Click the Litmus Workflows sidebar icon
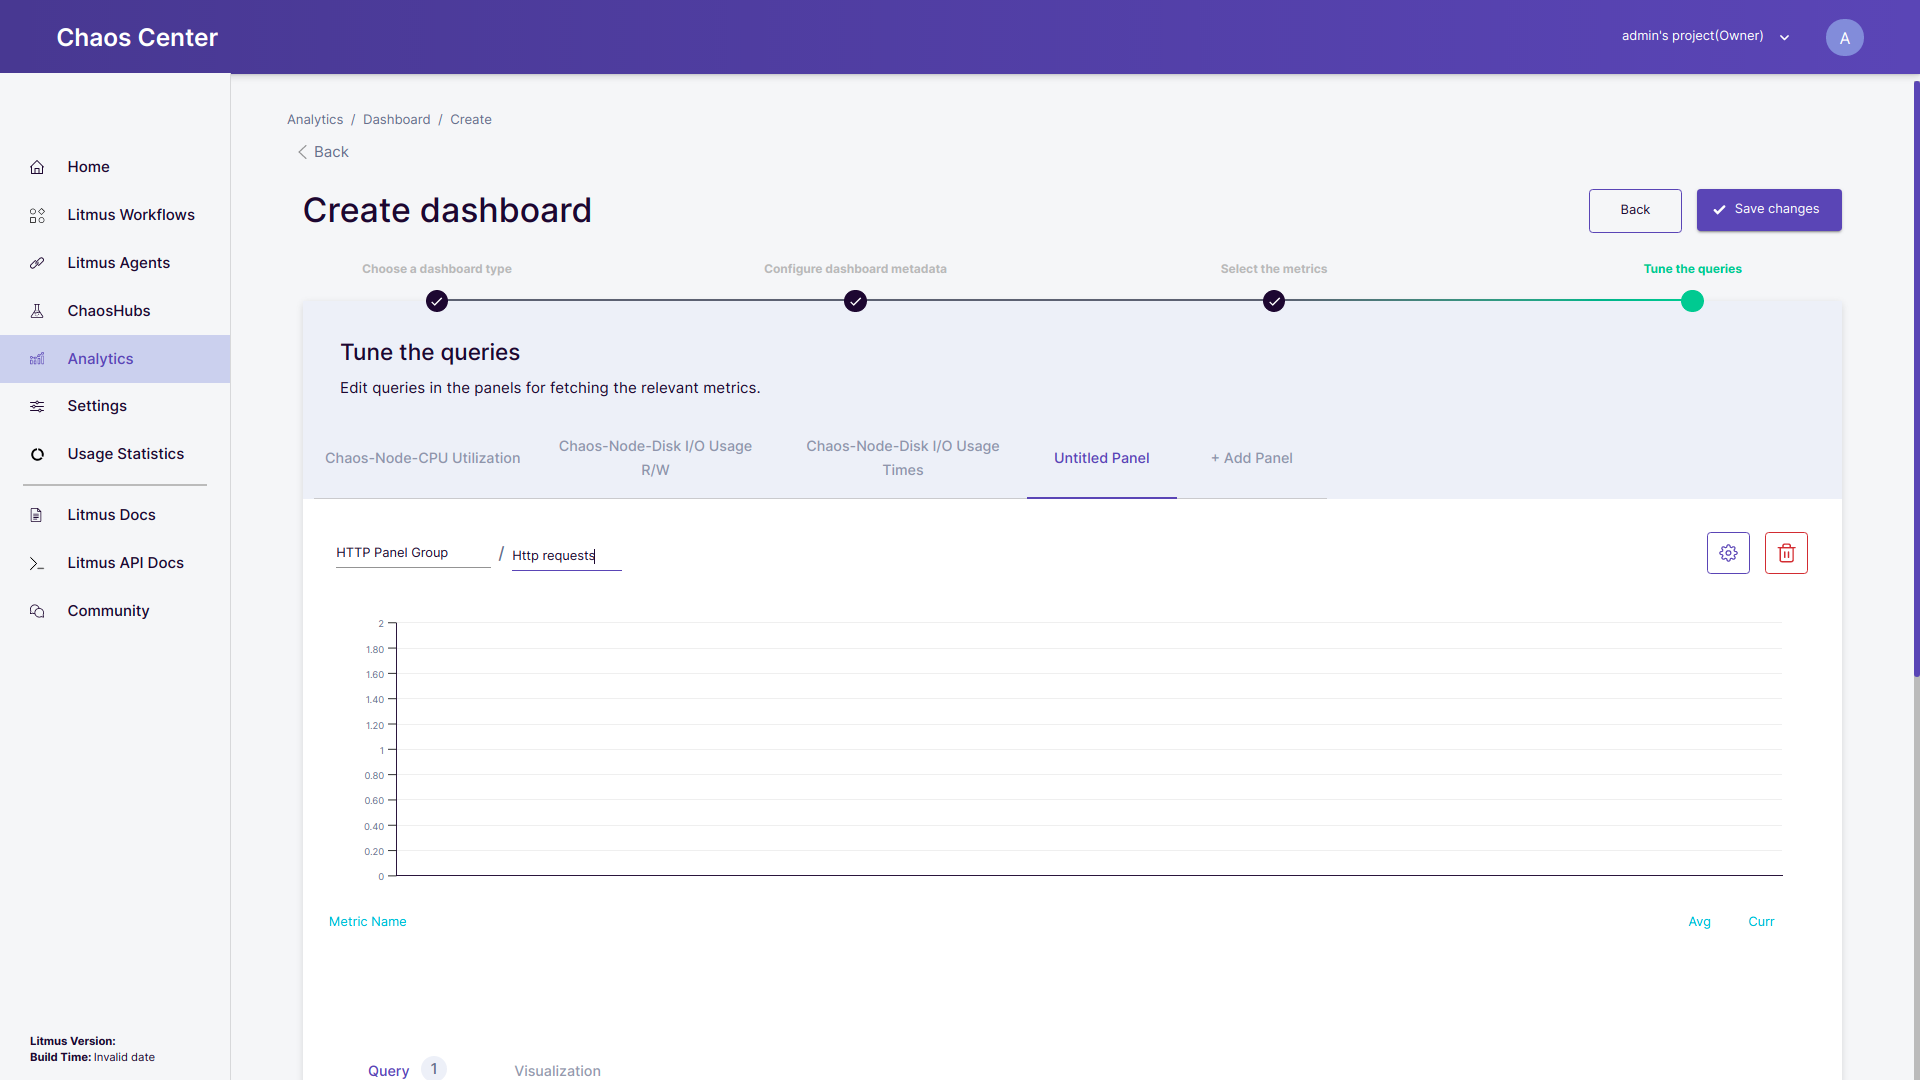The height and width of the screenshot is (1080, 1920). coord(37,215)
